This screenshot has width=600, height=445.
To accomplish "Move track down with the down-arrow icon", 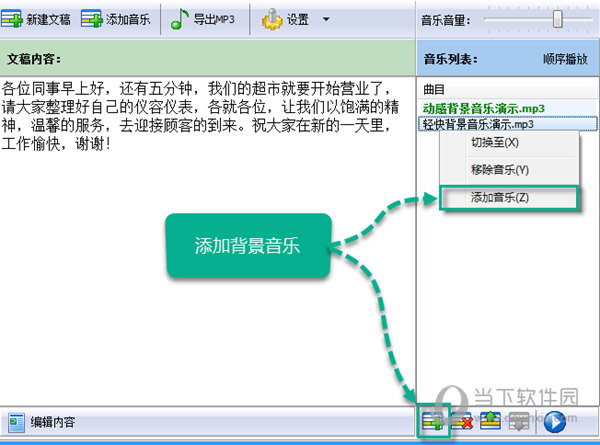I will click(x=518, y=421).
